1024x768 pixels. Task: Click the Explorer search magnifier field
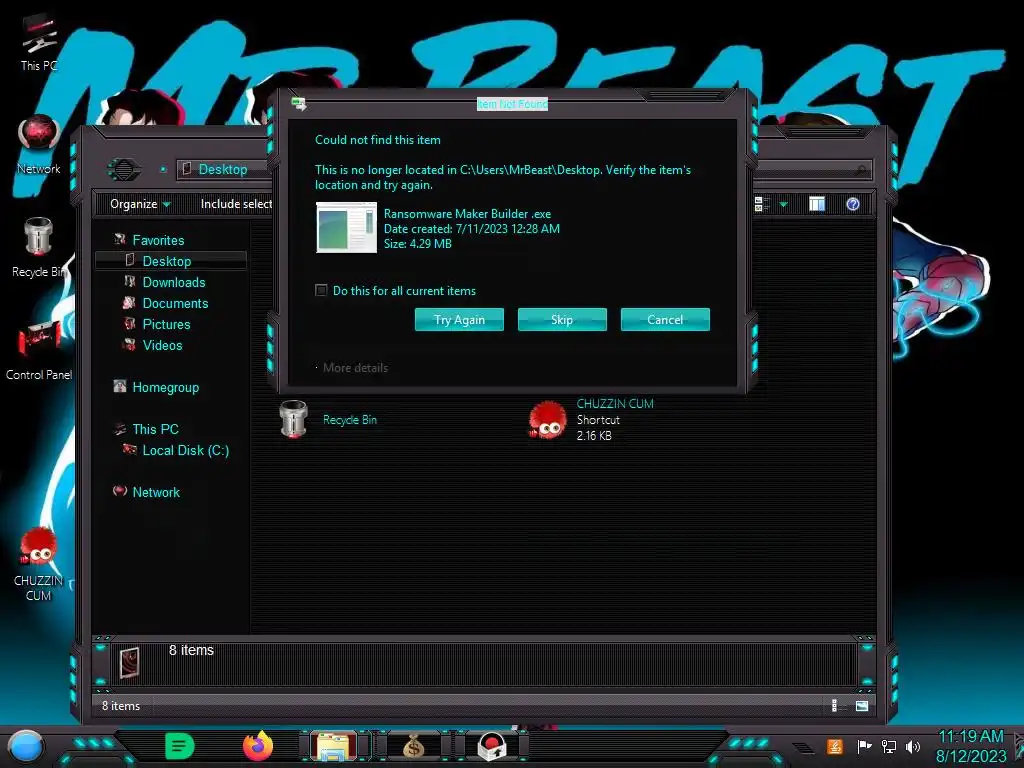point(861,170)
